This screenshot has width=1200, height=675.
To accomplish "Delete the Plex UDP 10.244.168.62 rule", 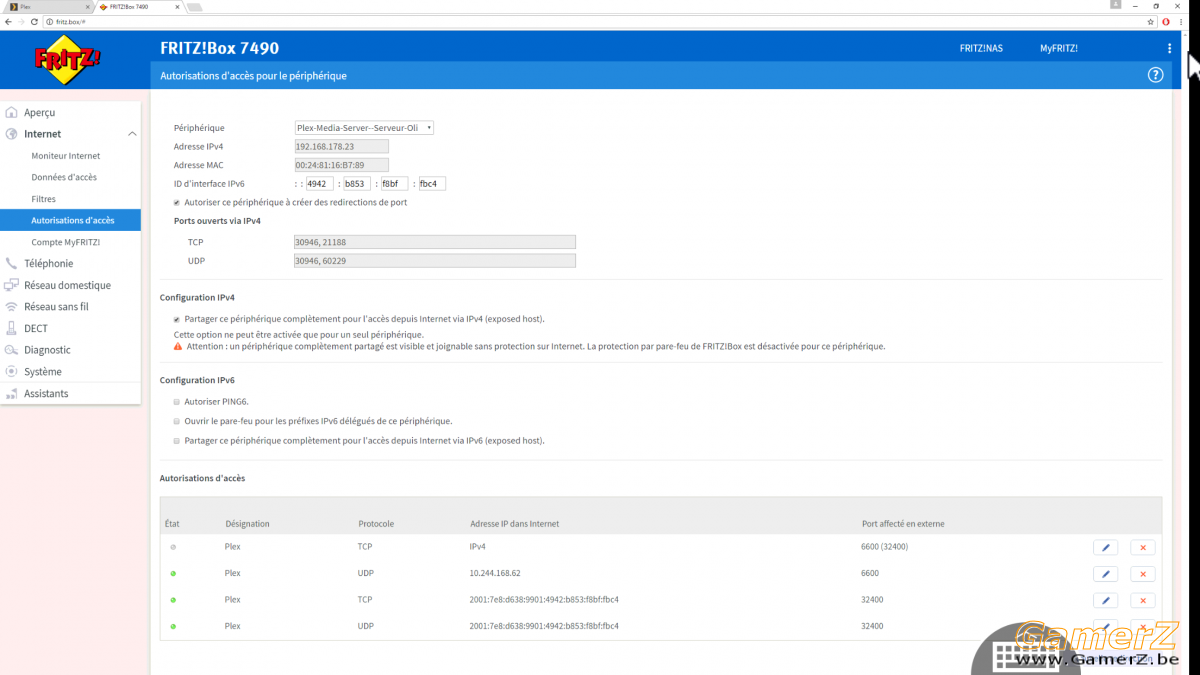I will [1143, 574].
